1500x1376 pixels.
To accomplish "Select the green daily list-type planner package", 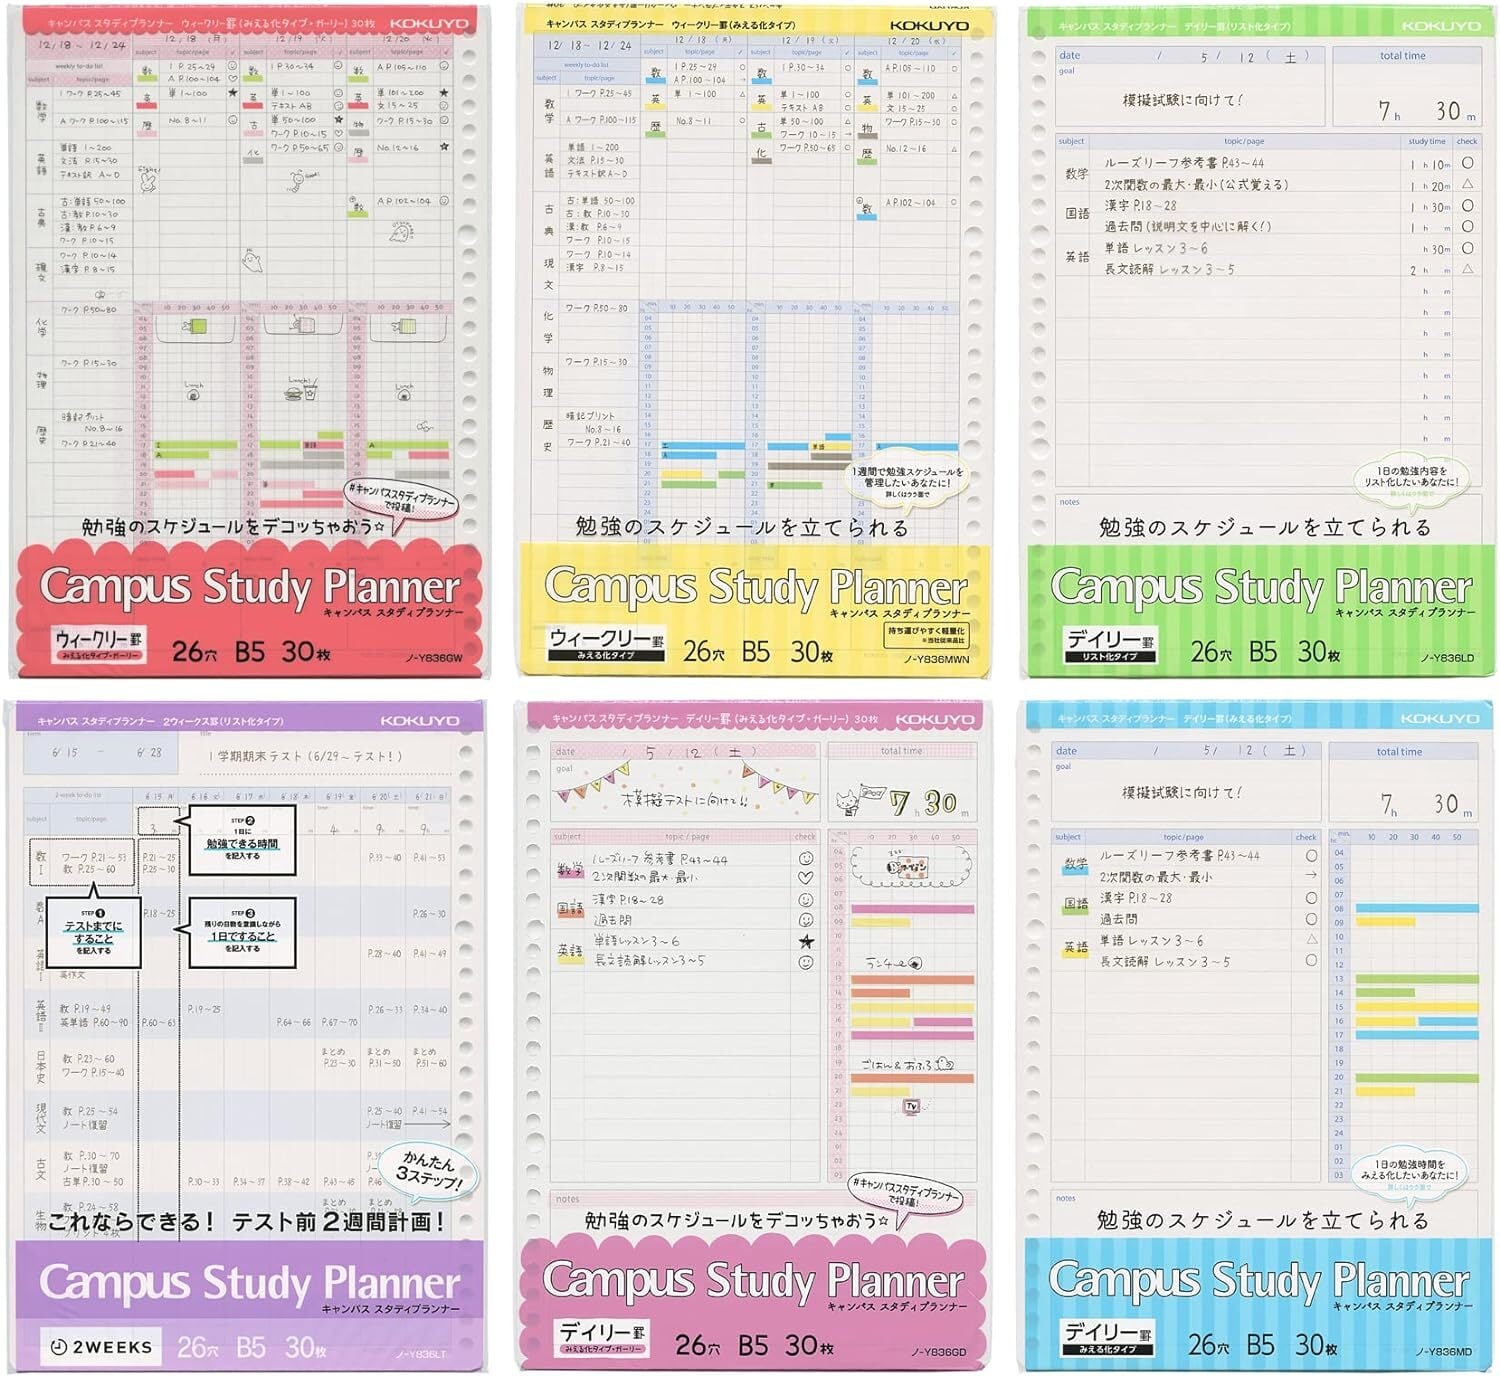I will click(x=1258, y=340).
